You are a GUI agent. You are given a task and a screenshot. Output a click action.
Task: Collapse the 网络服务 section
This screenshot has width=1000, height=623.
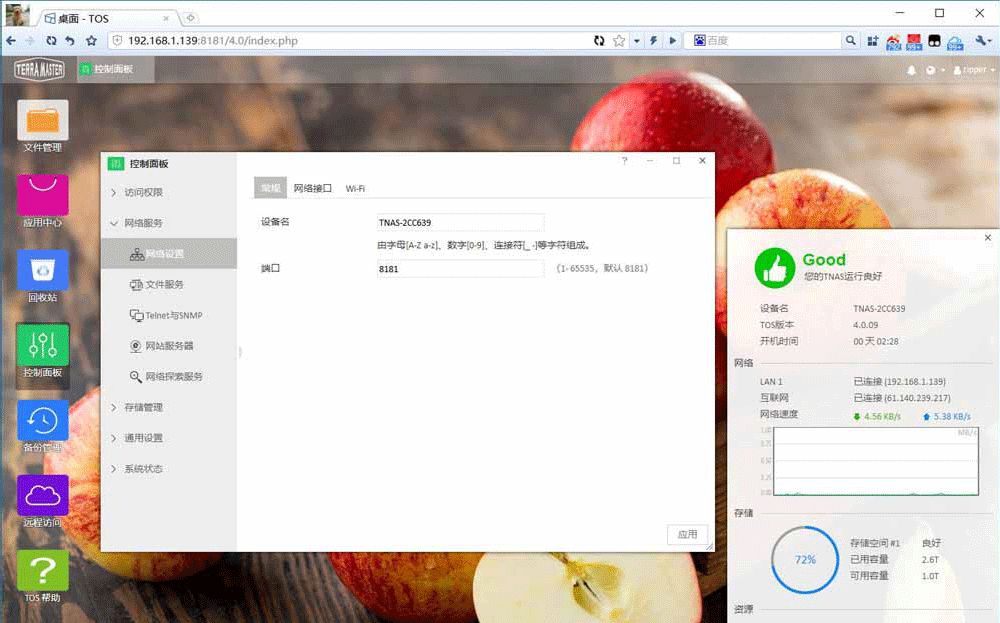click(143, 223)
